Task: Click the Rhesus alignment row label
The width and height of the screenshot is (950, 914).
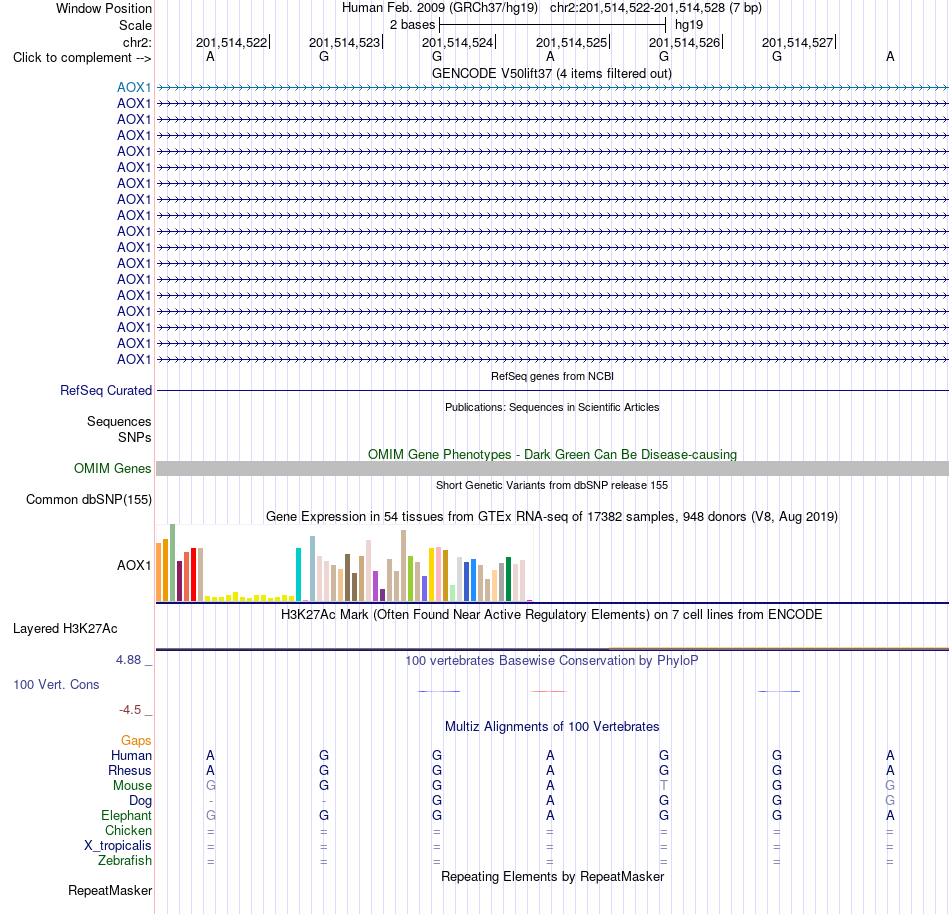Action: coord(130,770)
